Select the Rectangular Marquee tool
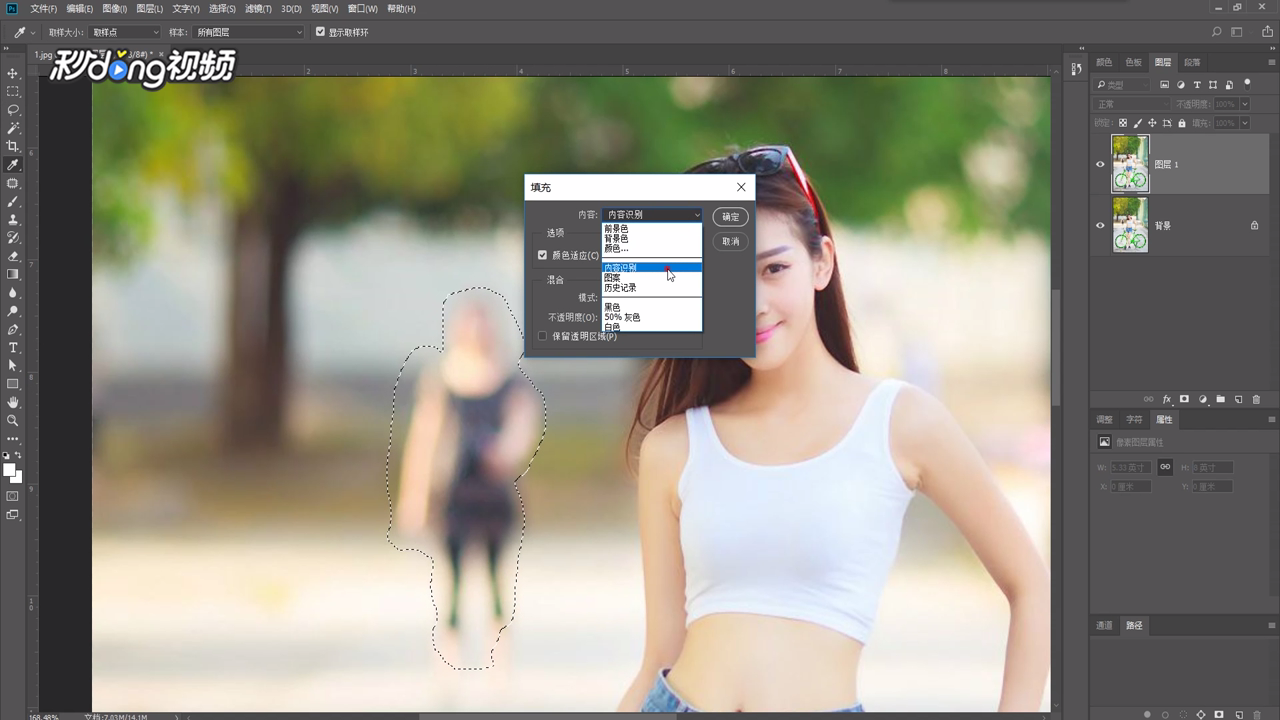 point(13,91)
